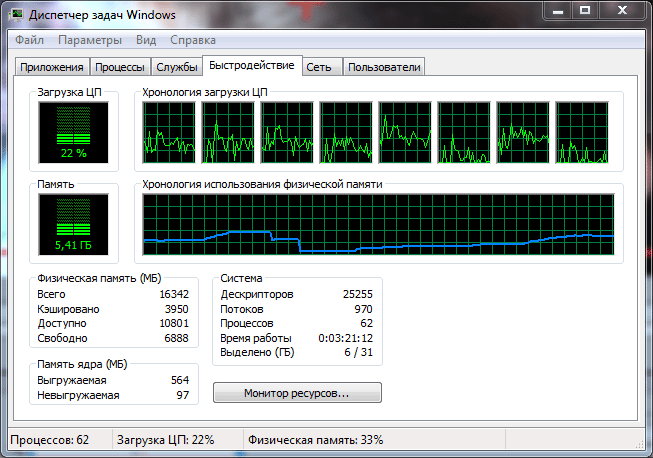Click the memory gauge showing 5,41 ГБ
The height and width of the screenshot is (458, 653).
coord(74,224)
